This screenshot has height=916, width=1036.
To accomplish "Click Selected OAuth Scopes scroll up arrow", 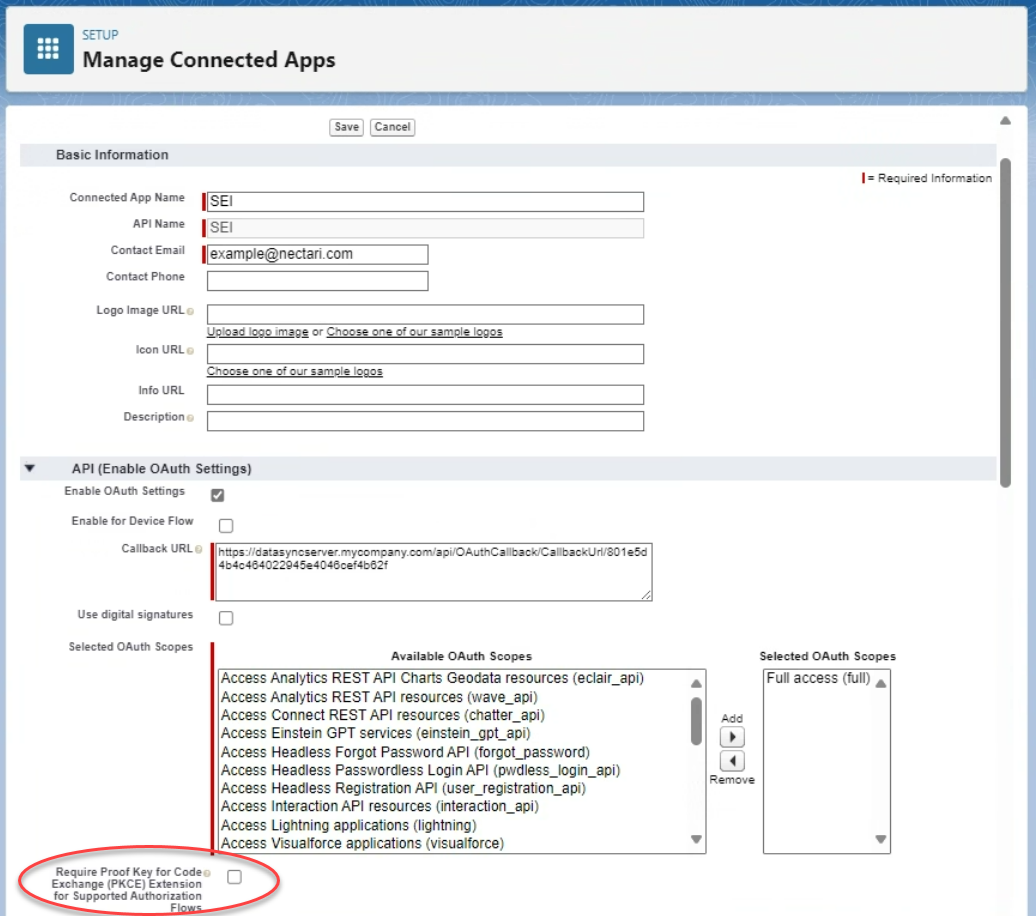I will (x=881, y=683).
